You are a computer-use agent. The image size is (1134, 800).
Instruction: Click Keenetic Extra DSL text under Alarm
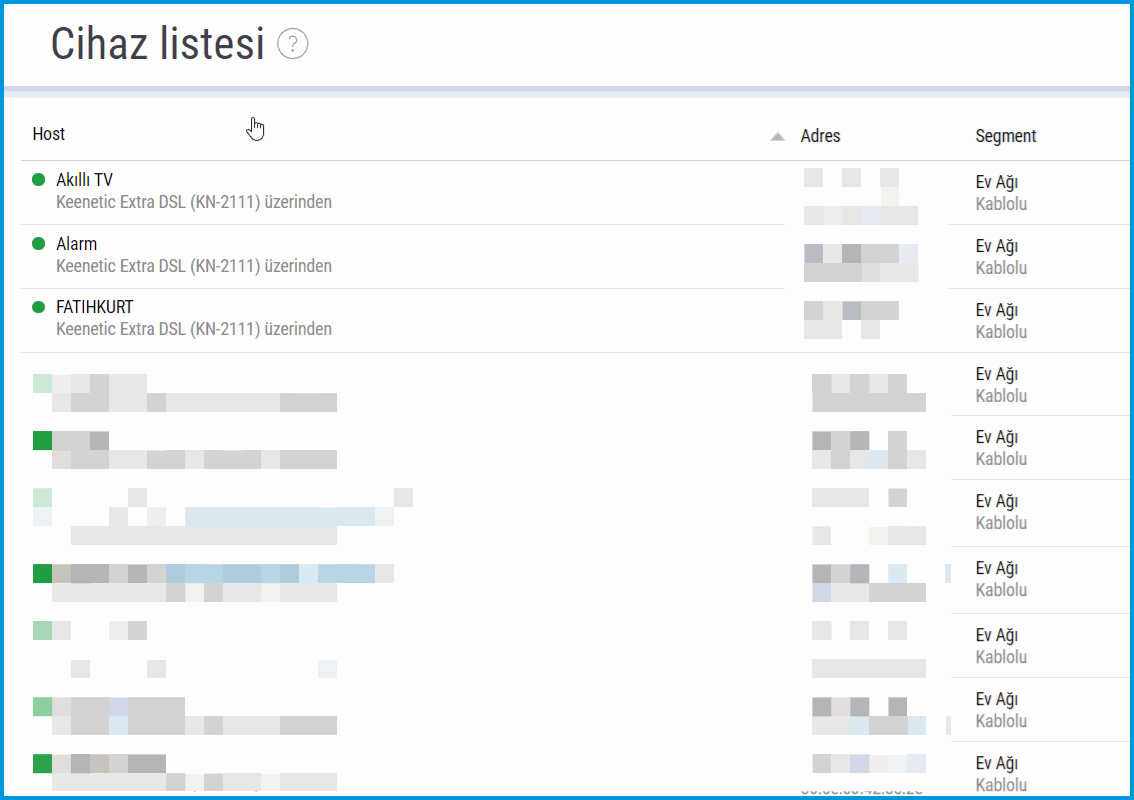[x=194, y=266]
